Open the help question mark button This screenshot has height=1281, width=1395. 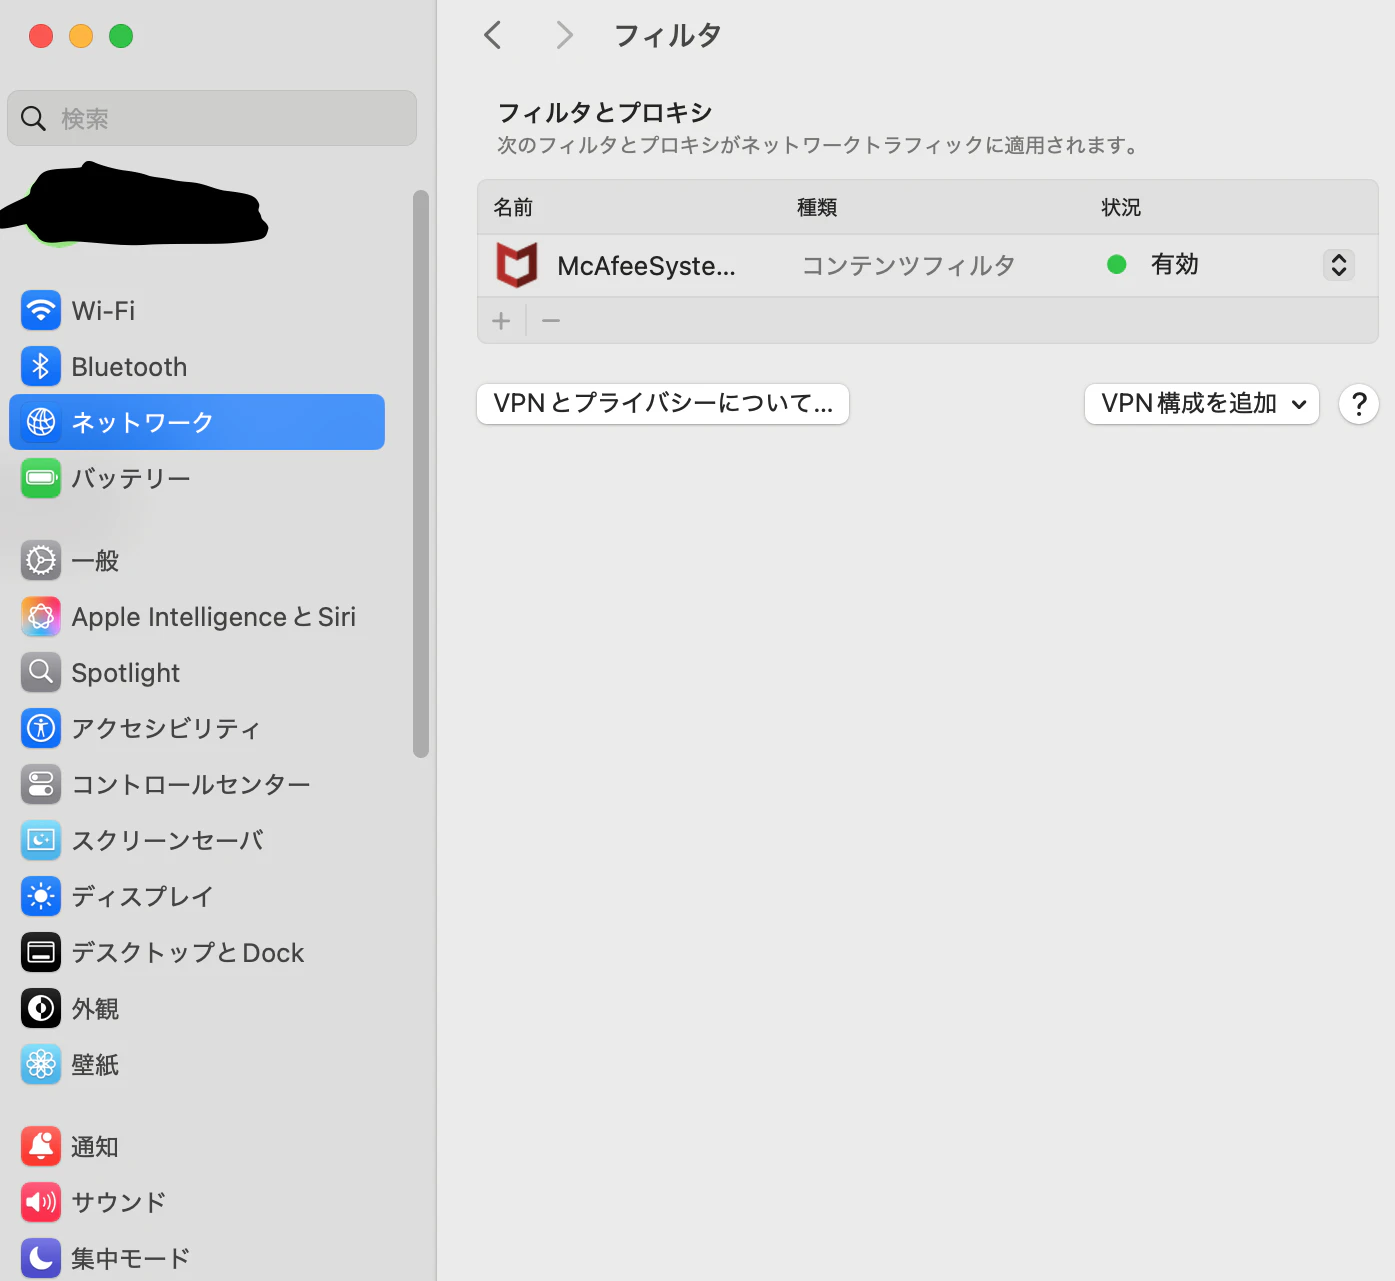pos(1358,404)
